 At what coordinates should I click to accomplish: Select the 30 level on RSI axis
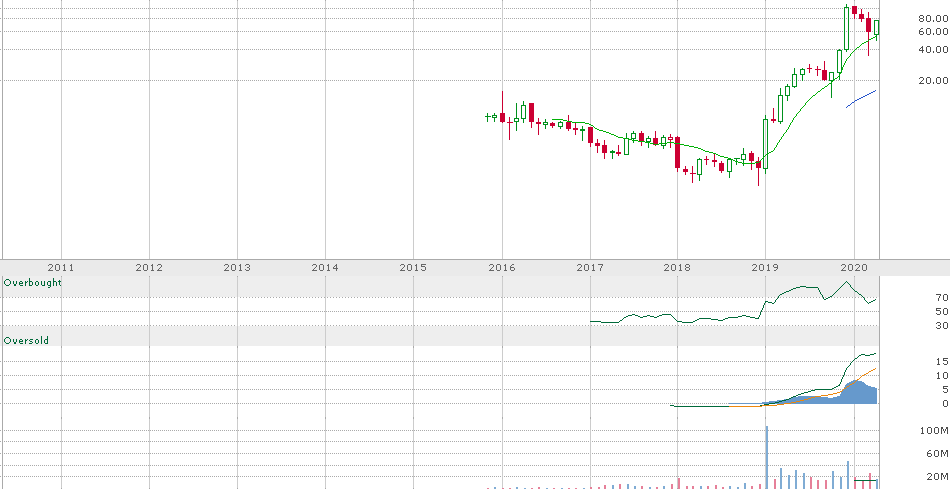[942, 325]
